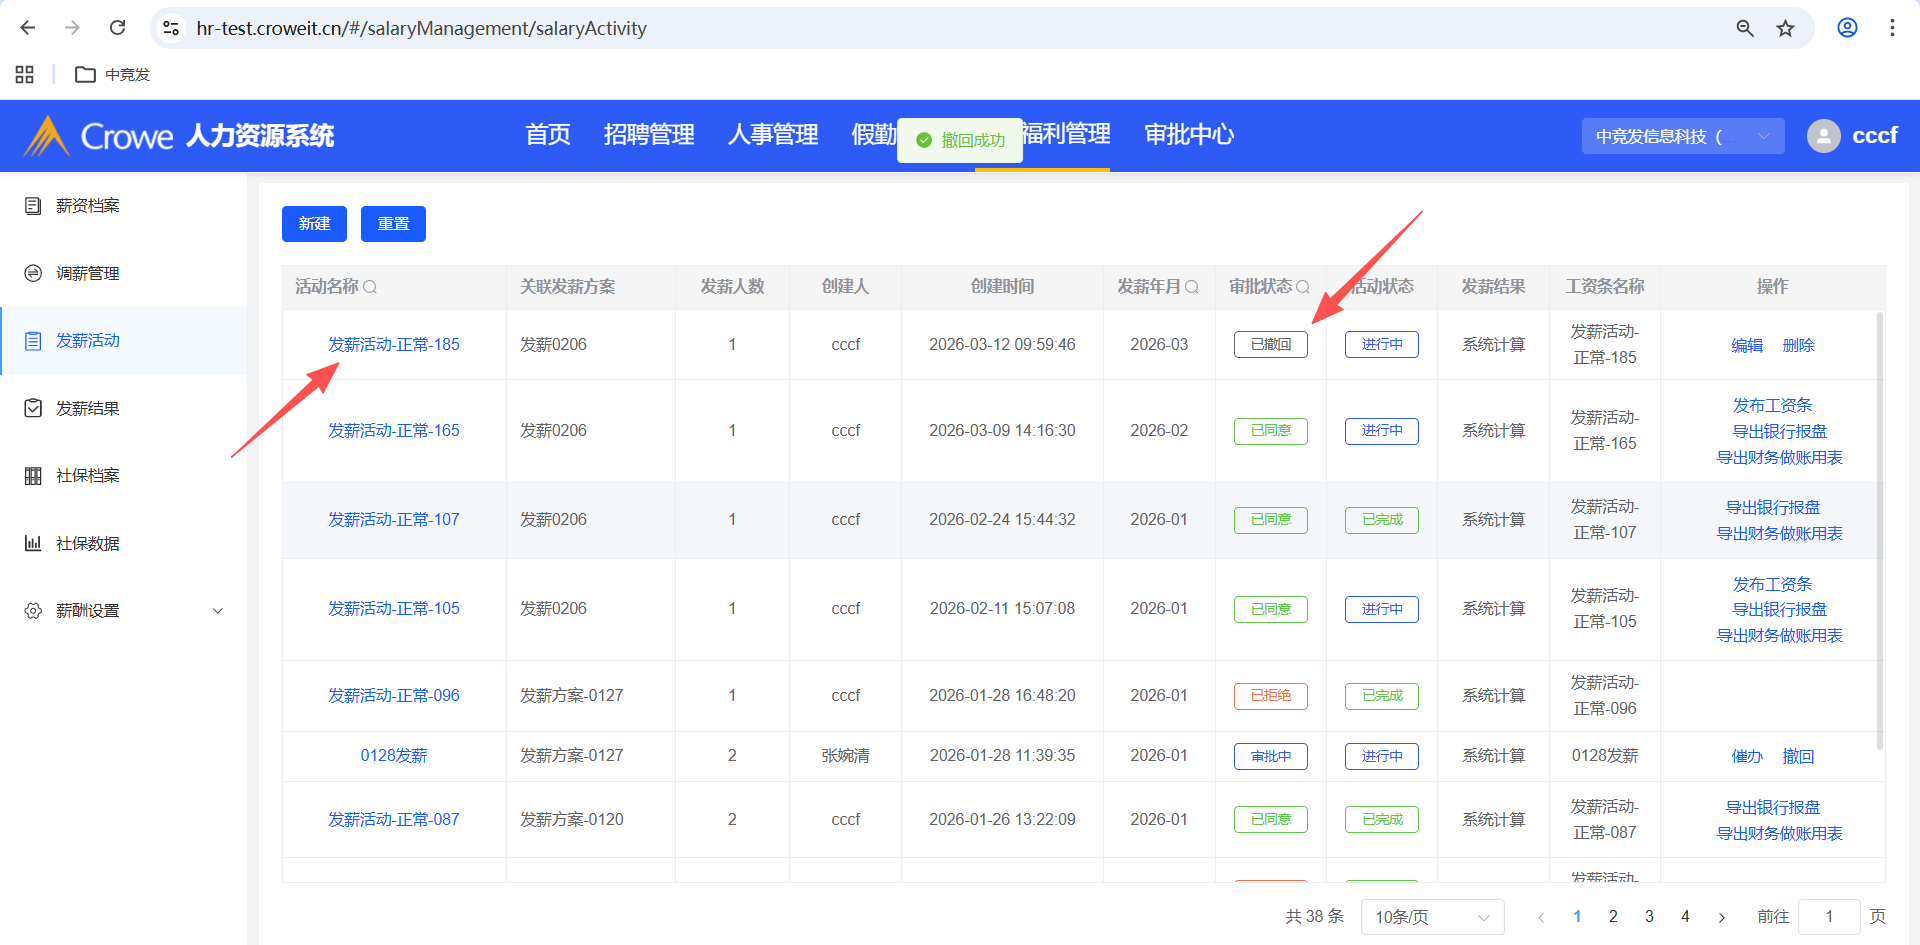Click the 社保档案 sidebar icon
1920x945 pixels.
[x=33, y=476]
